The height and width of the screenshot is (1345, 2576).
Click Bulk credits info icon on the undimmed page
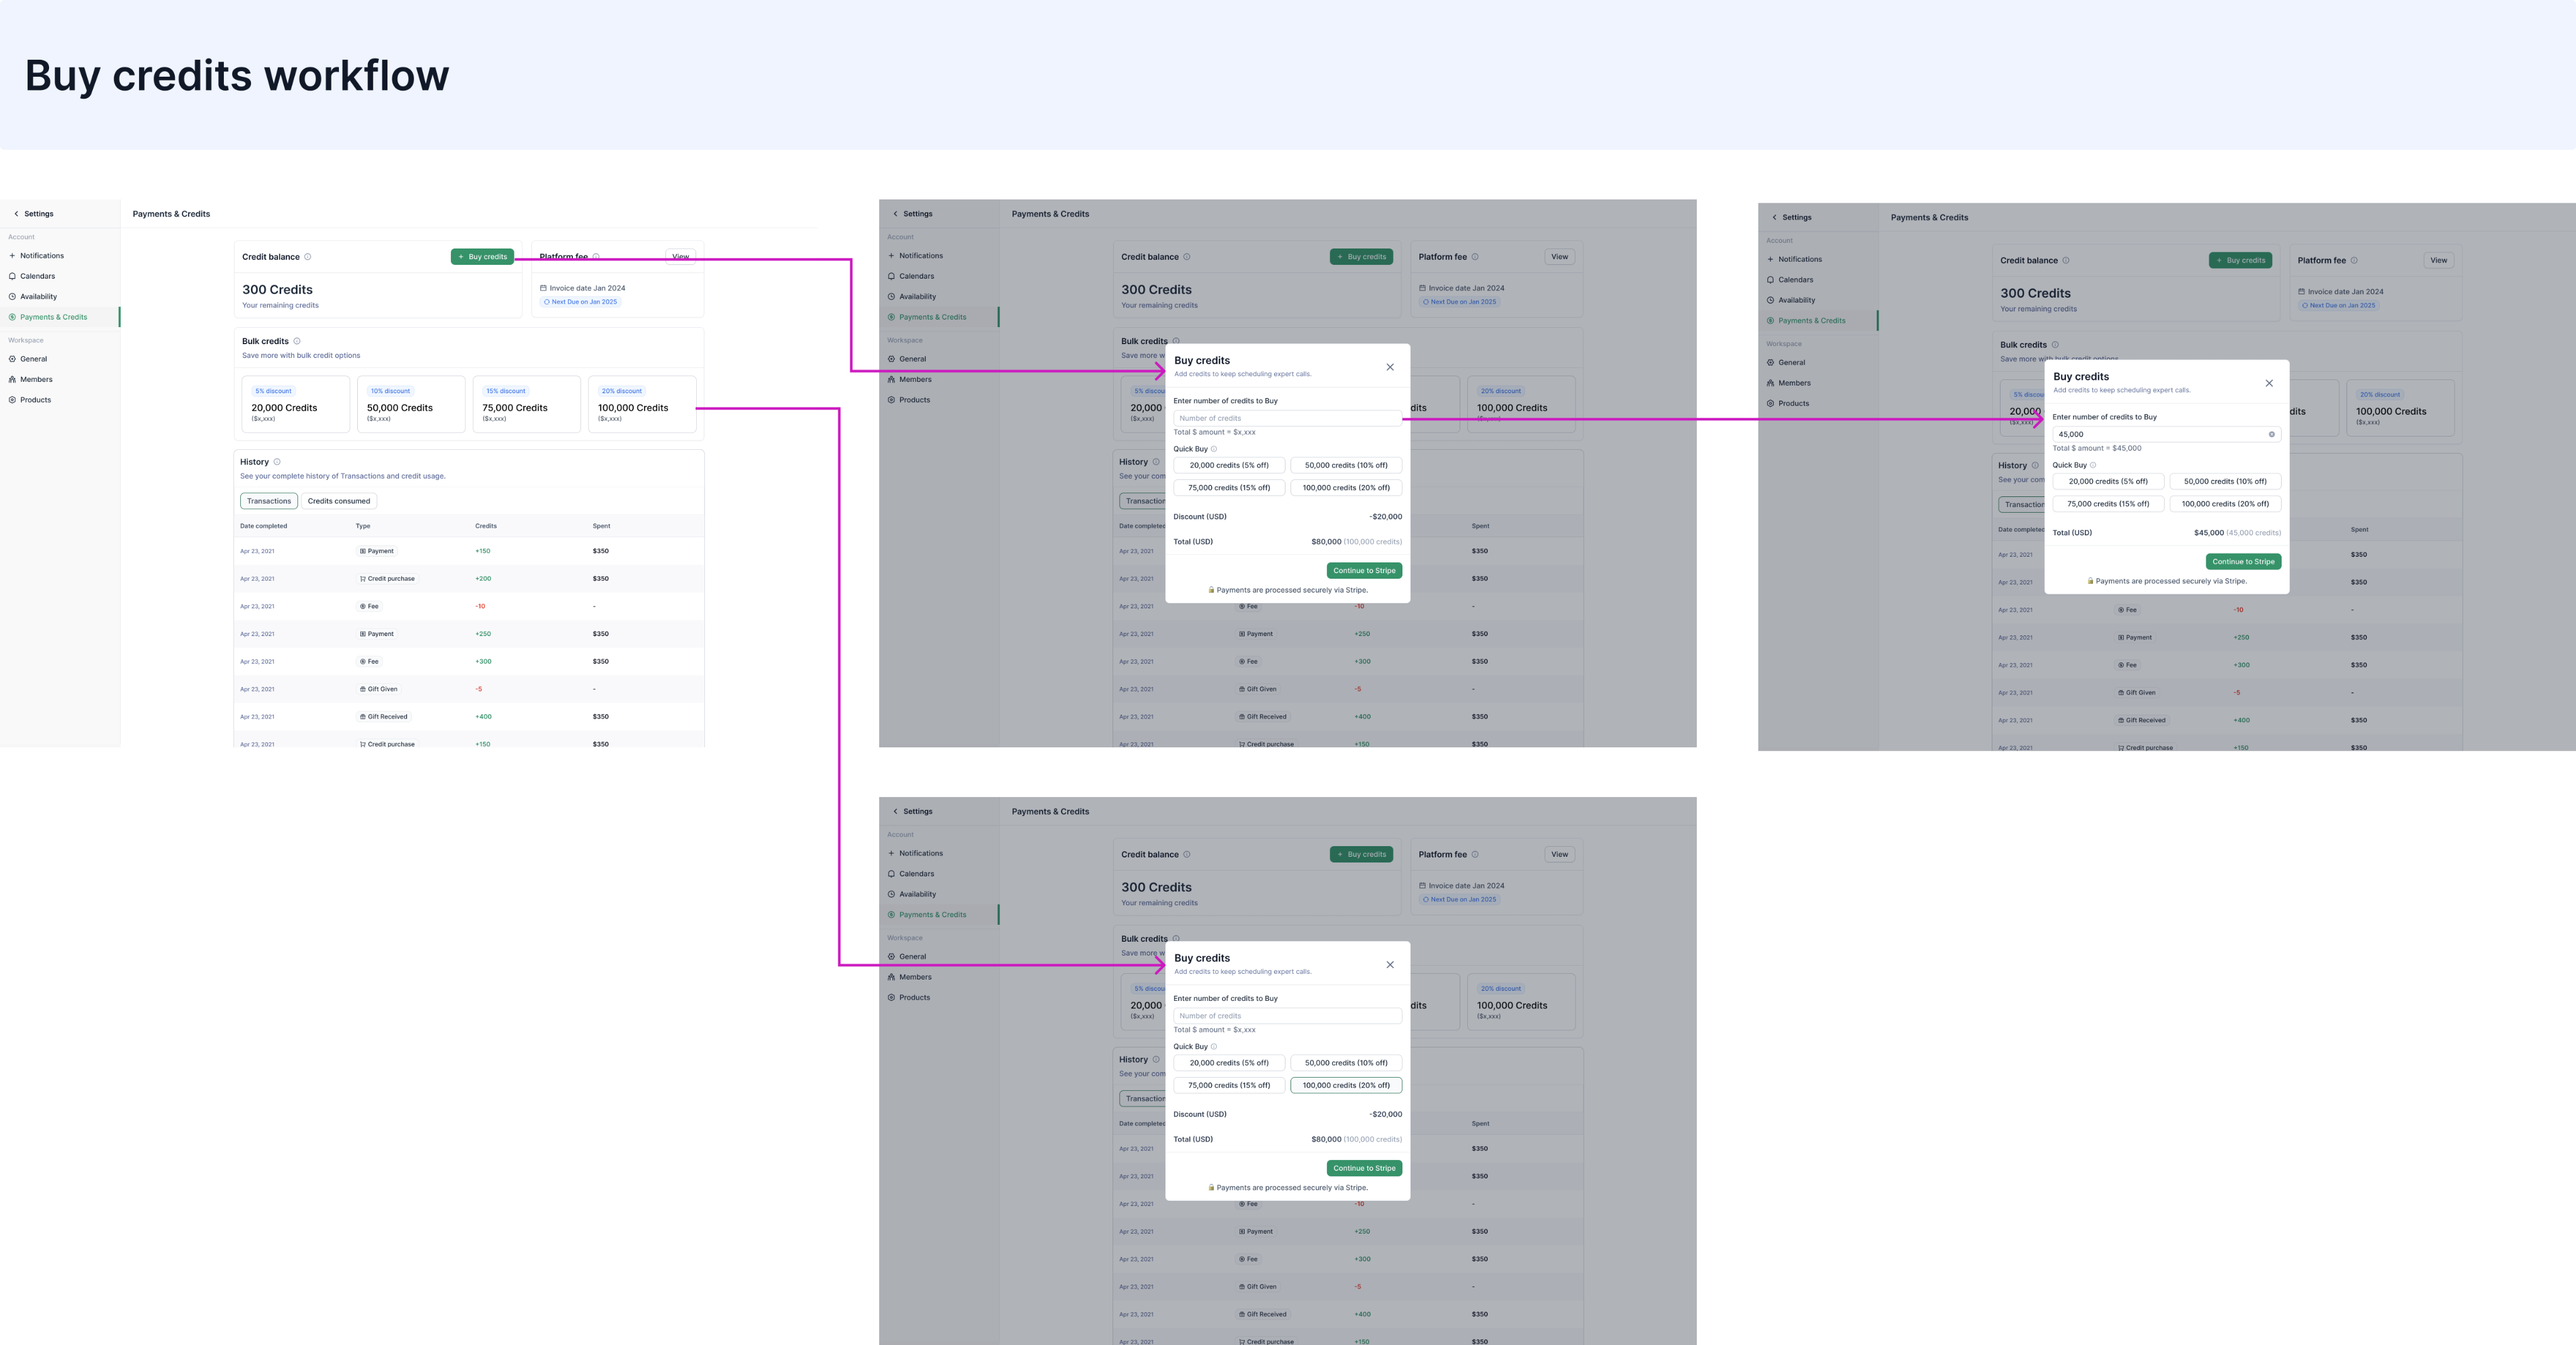click(x=297, y=341)
